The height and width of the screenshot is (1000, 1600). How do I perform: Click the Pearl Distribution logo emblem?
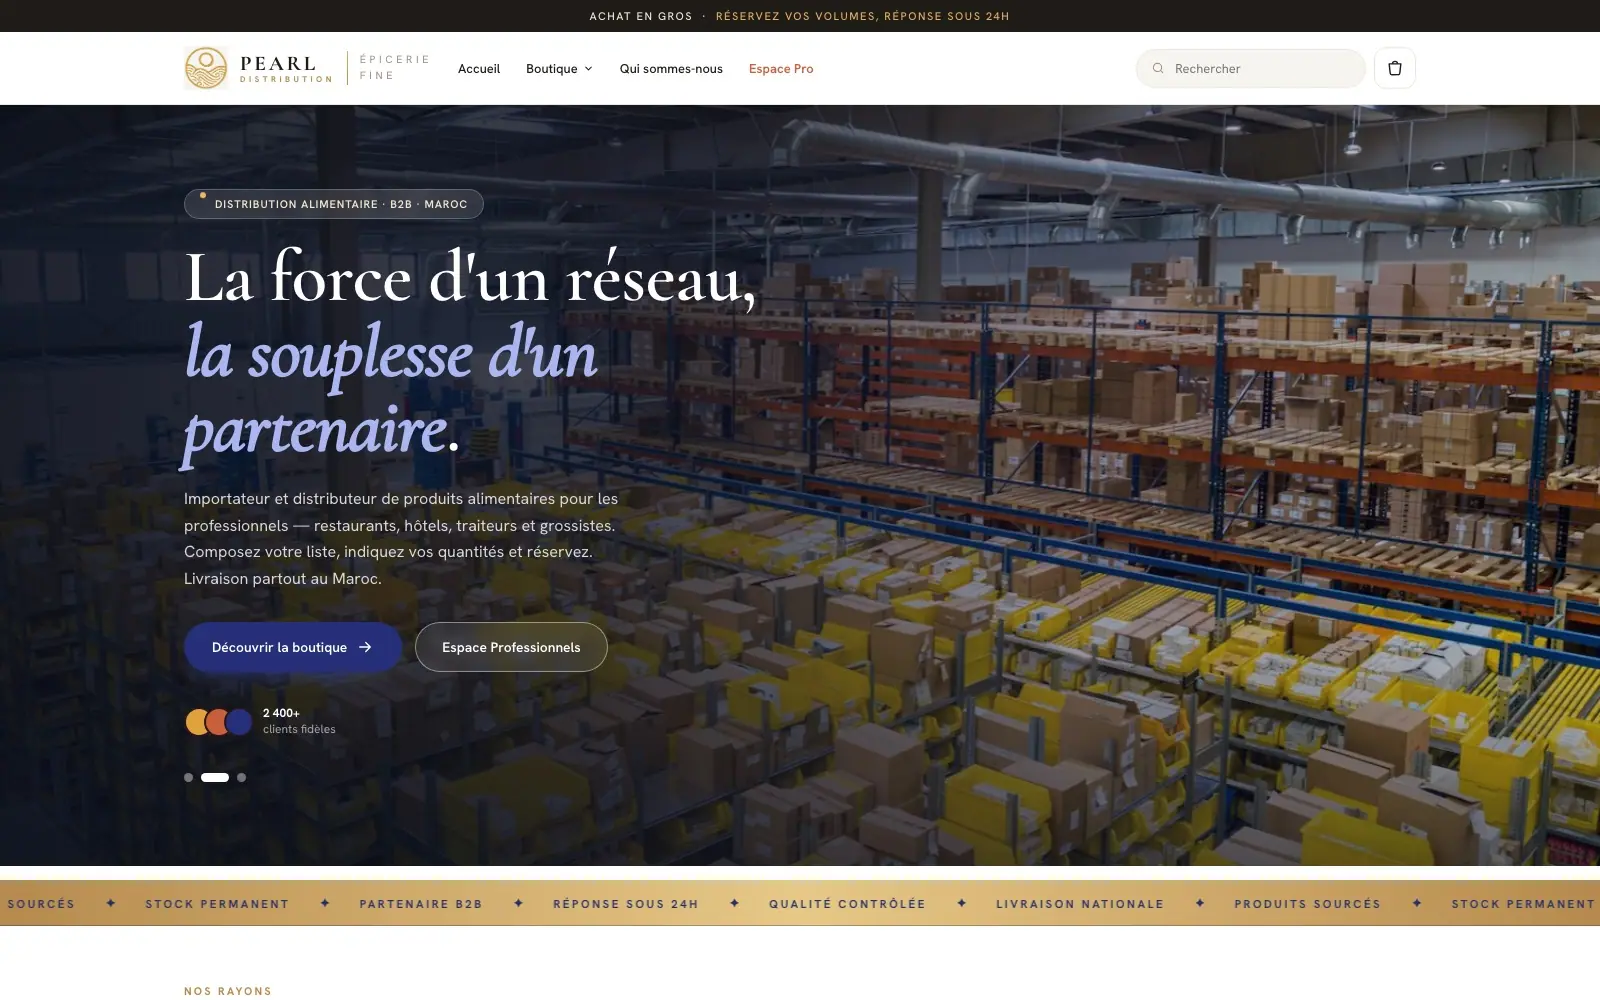pos(206,68)
